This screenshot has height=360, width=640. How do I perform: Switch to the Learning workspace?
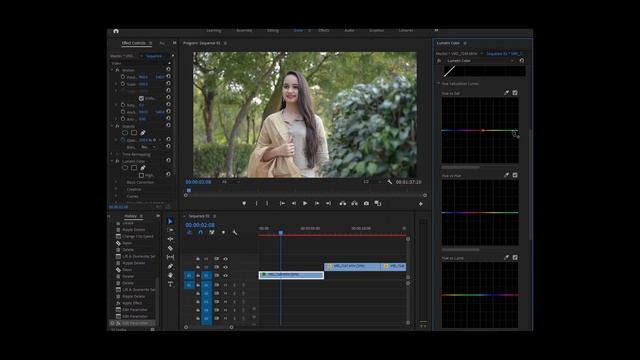[x=213, y=31]
